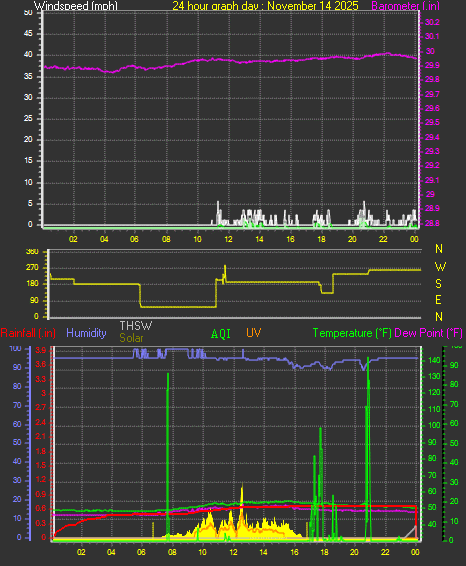
Task: Select the 'UV' legend label
Action: click(253, 333)
